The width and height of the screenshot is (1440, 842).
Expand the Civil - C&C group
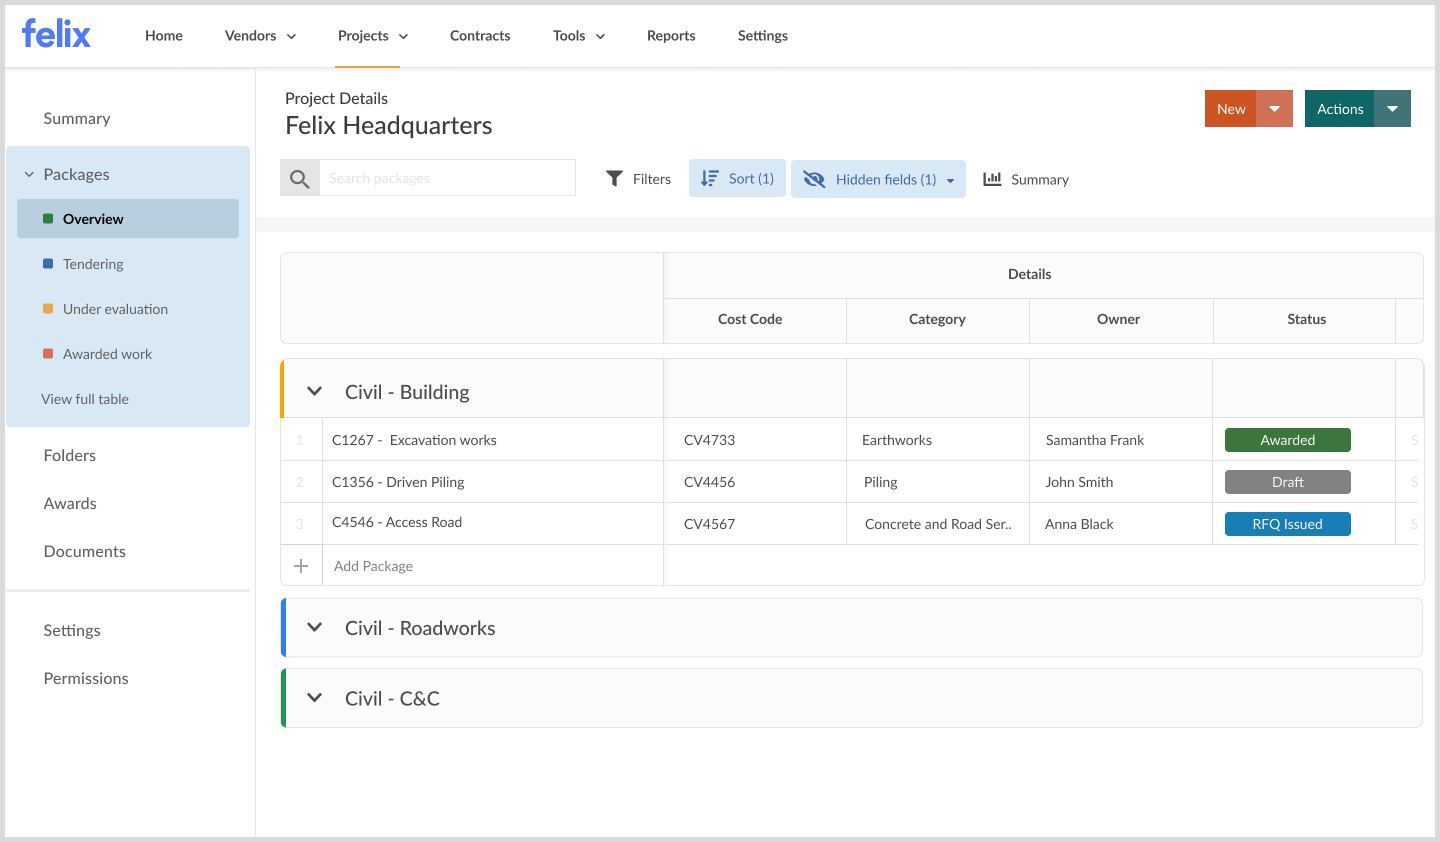(314, 697)
